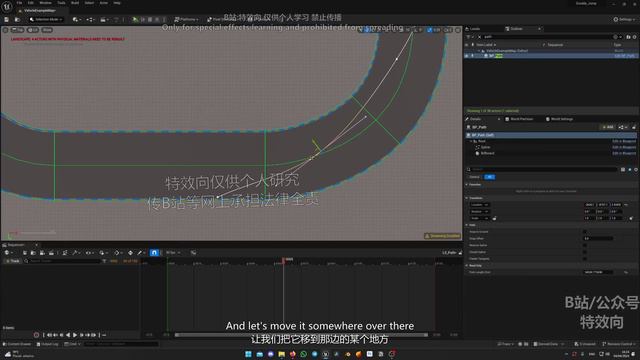
Task: Click the Lit view mode button
Action: [33, 30]
